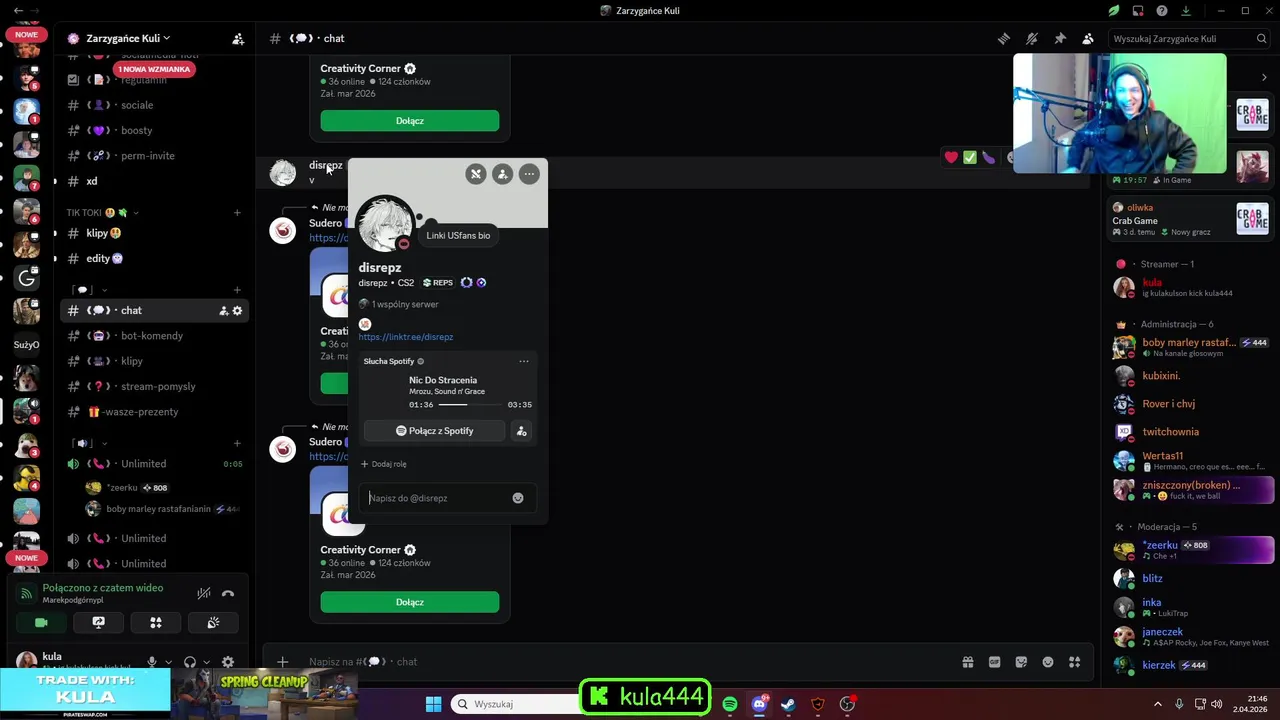This screenshot has width=1280, height=720.
Task: Click boby marley rastaf... in member list
Action: point(1191,347)
